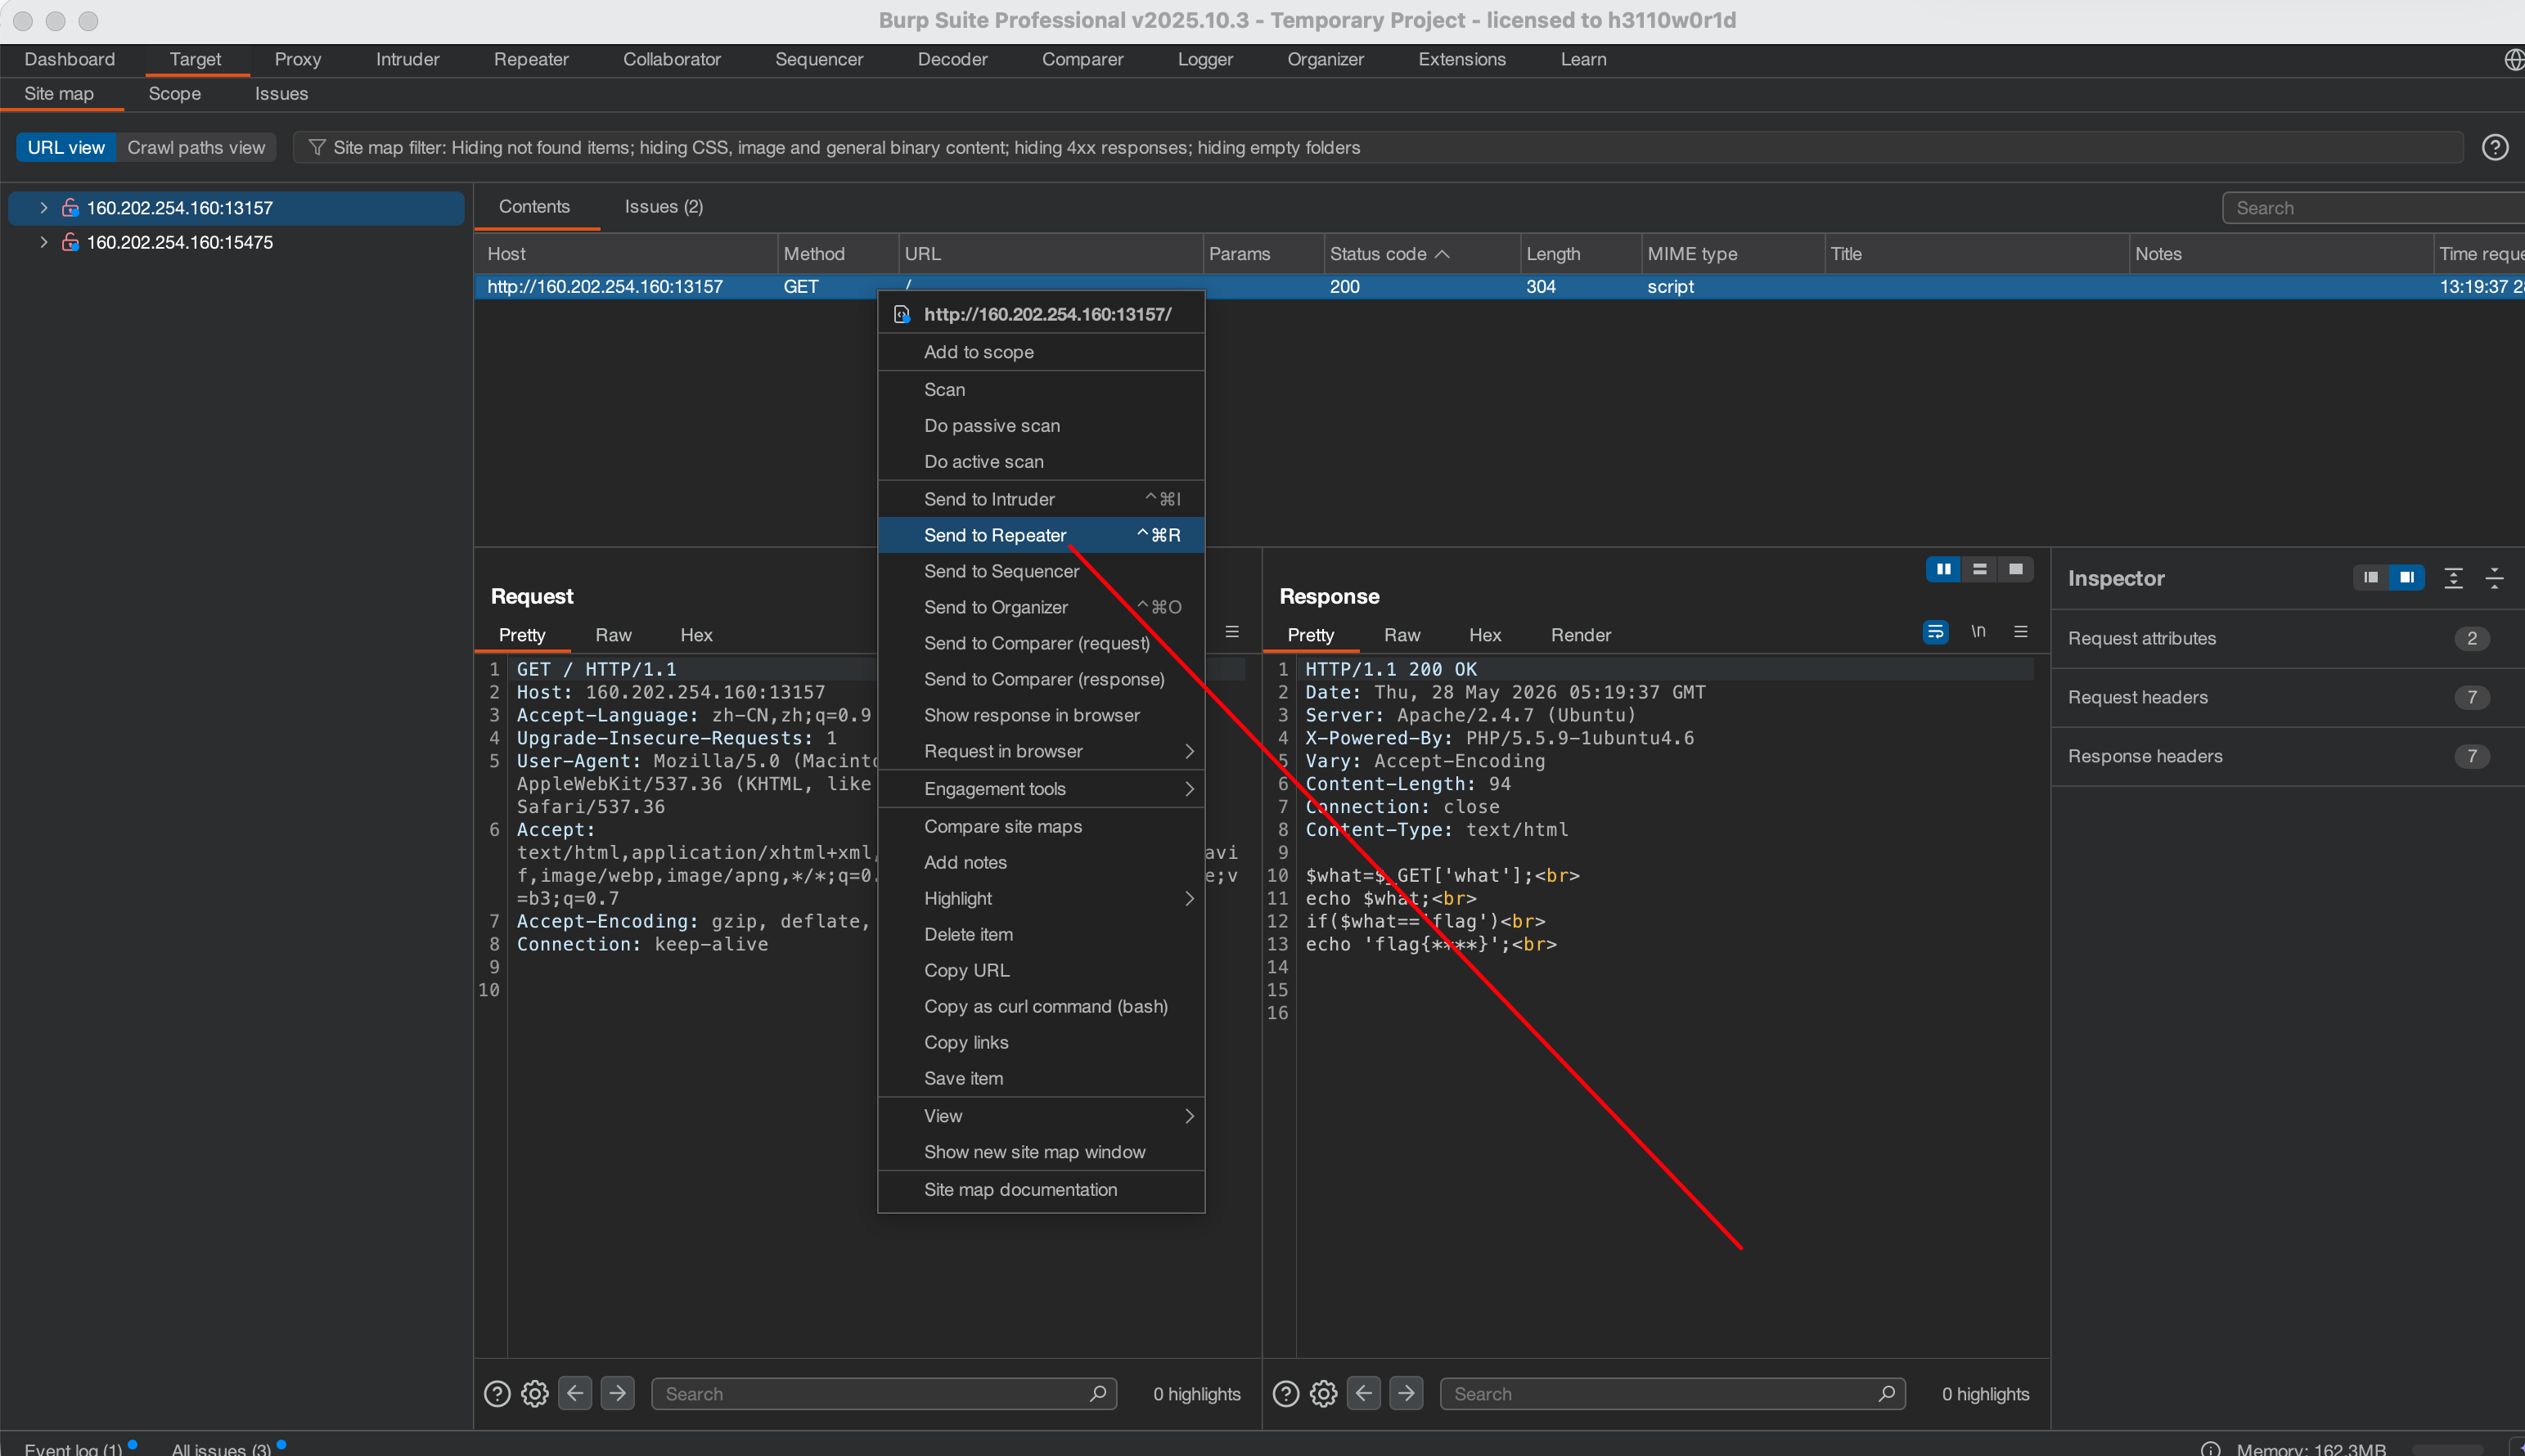This screenshot has height=1456, width=2525.
Task: Expand Engagement tools submenu
Action: [x=1189, y=789]
